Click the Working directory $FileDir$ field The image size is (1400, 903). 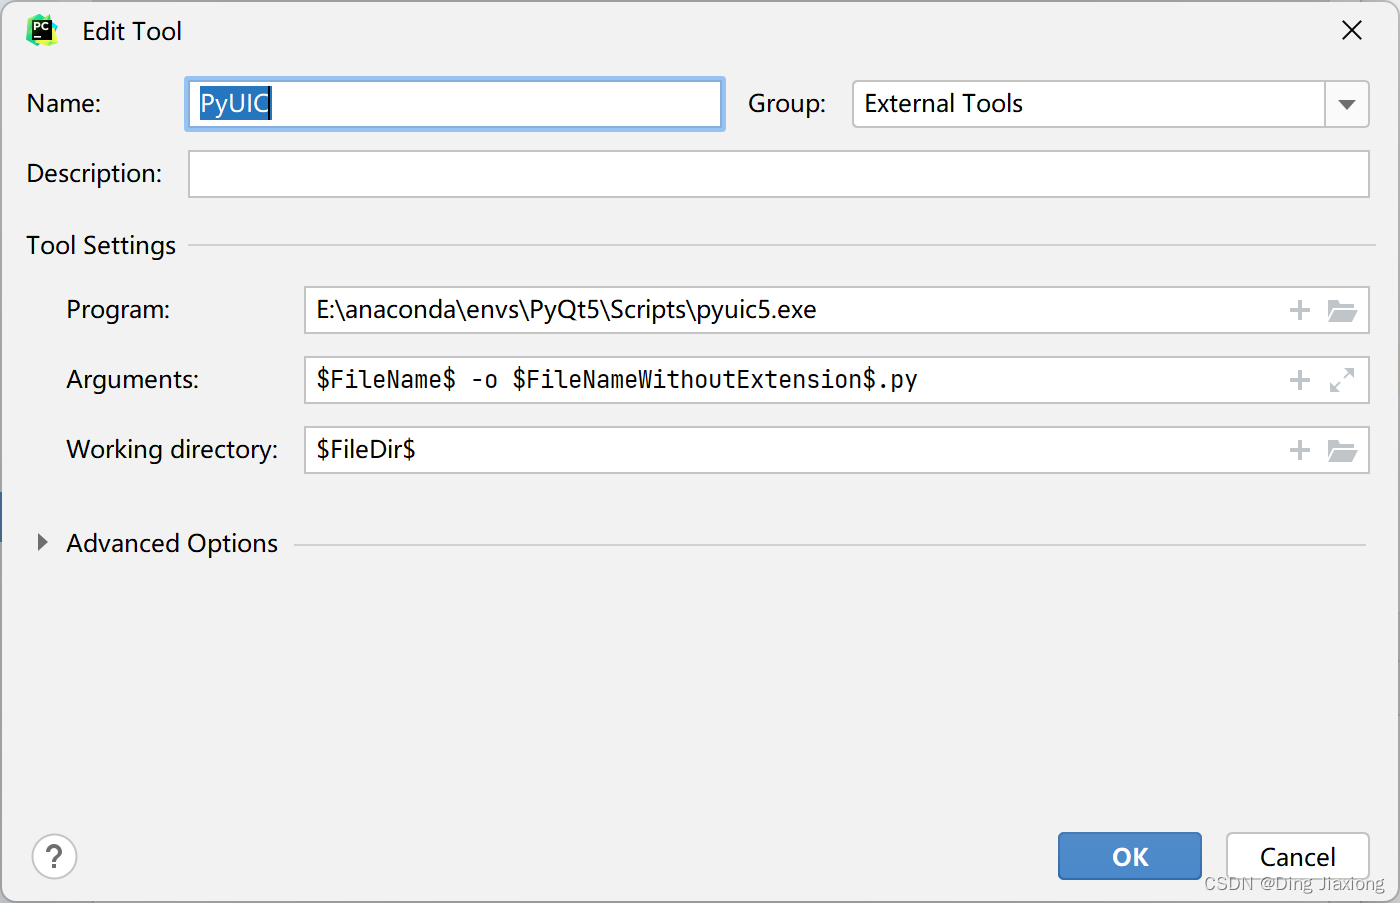[x=790, y=450]
